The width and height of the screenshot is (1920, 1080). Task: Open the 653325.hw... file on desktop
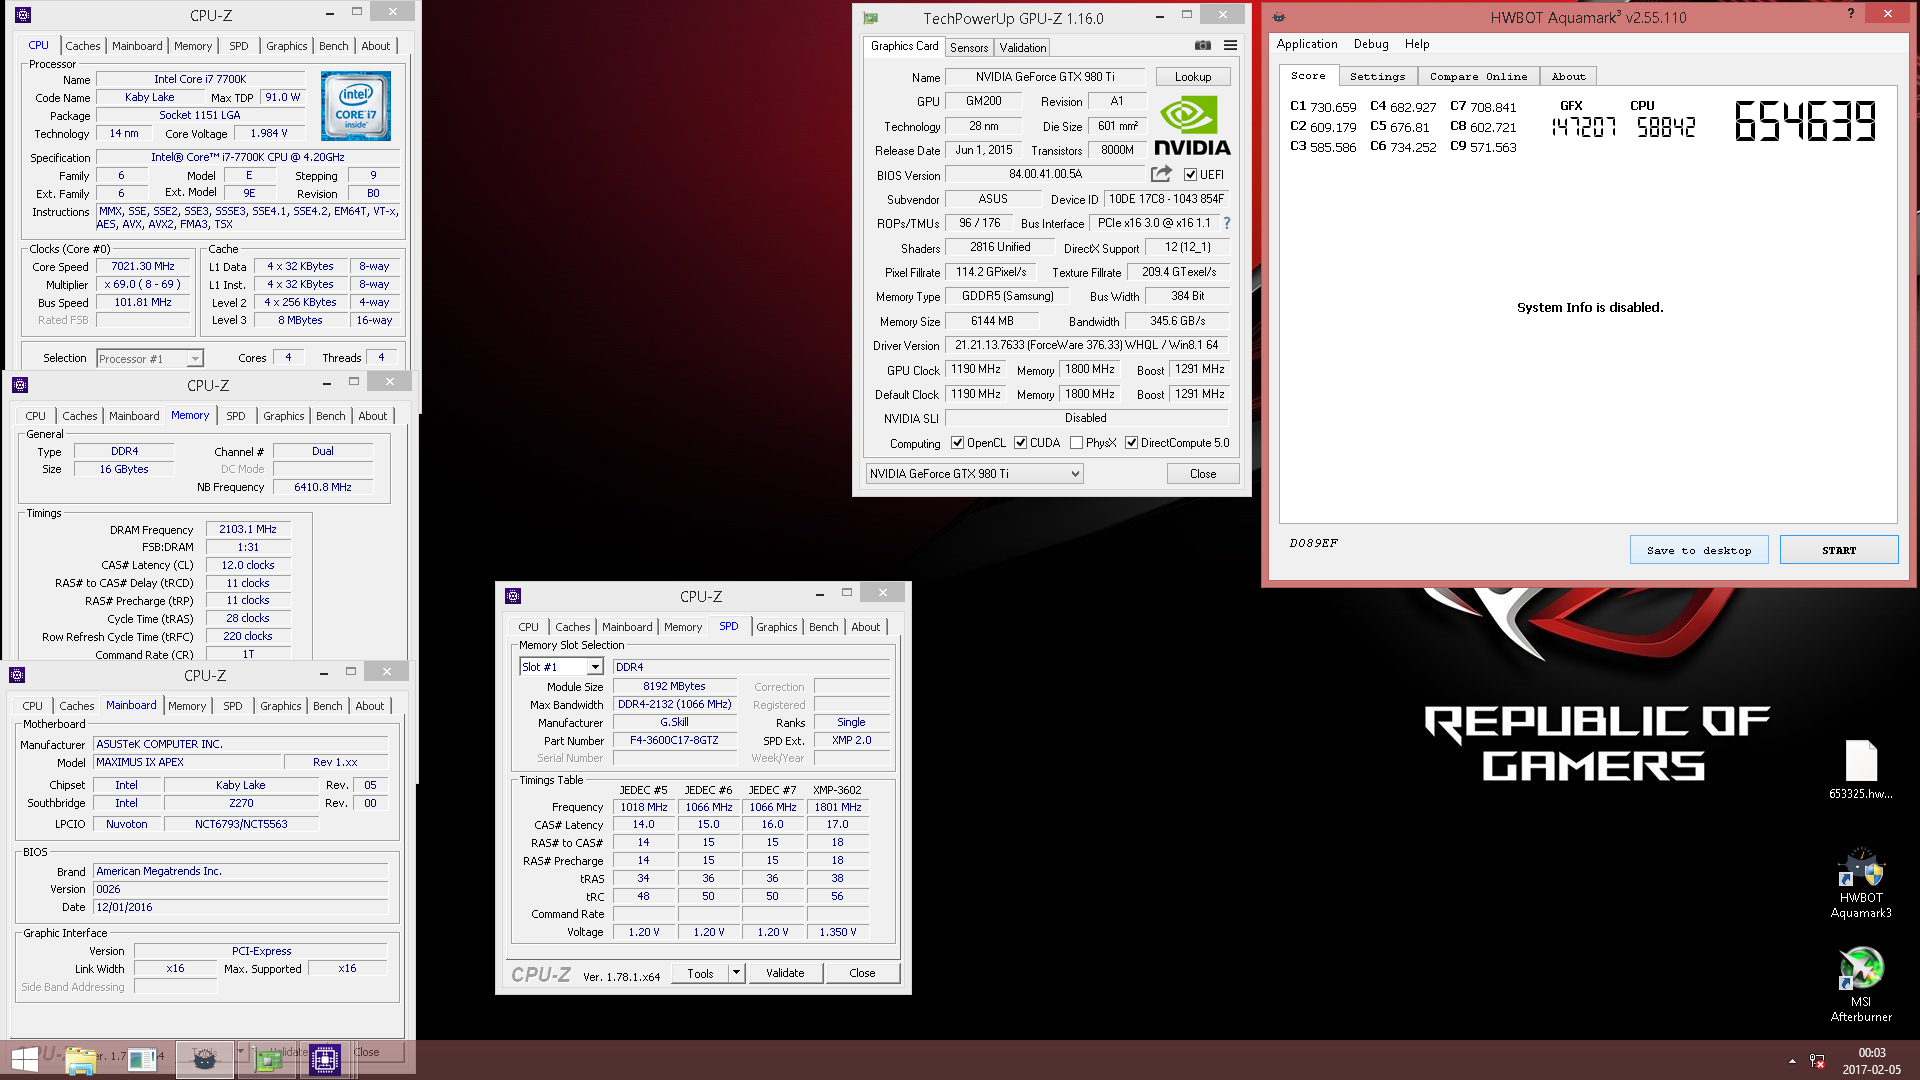point(1861,770)
